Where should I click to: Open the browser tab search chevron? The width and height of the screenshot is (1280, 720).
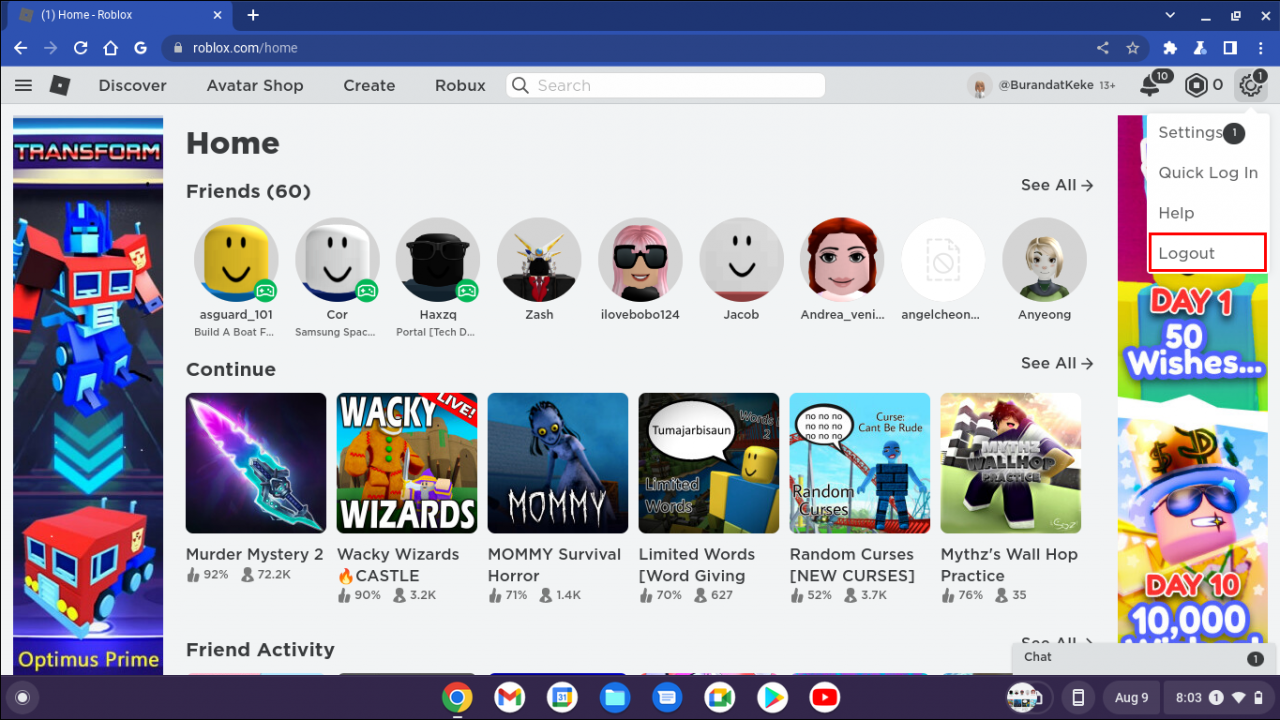point(1170,15)
